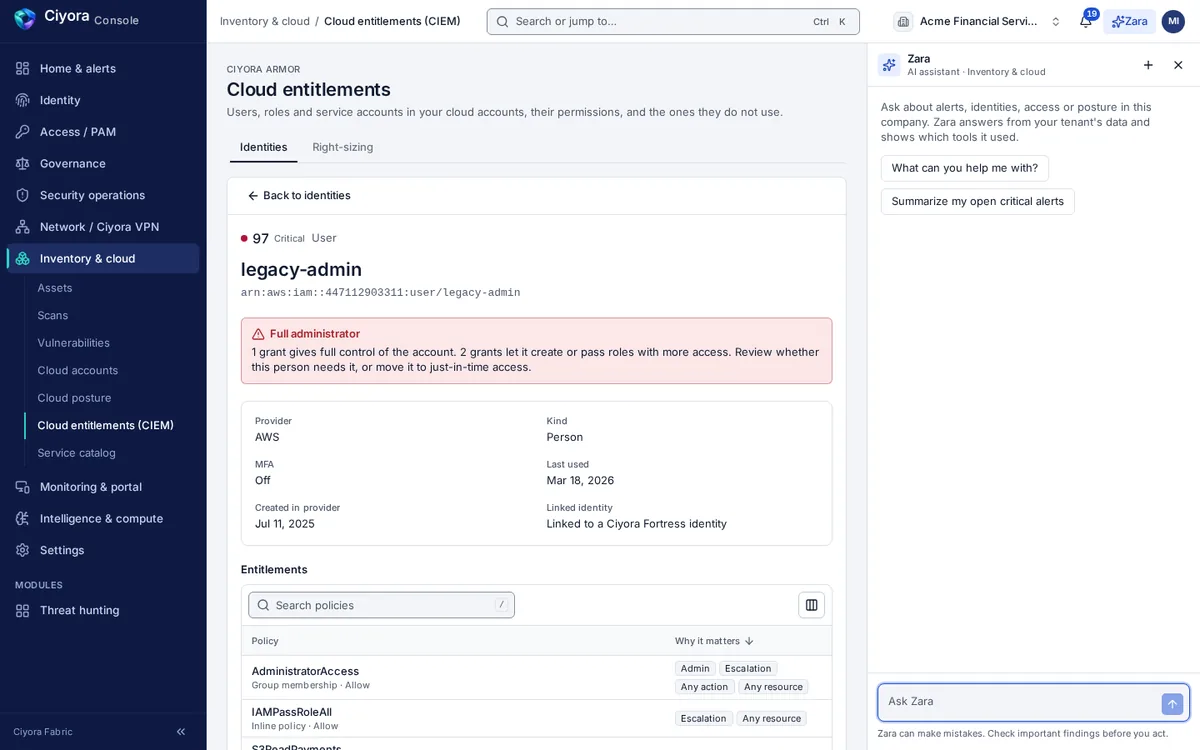Click the Last used Mar 18, 2026 value

coord(580,480)
